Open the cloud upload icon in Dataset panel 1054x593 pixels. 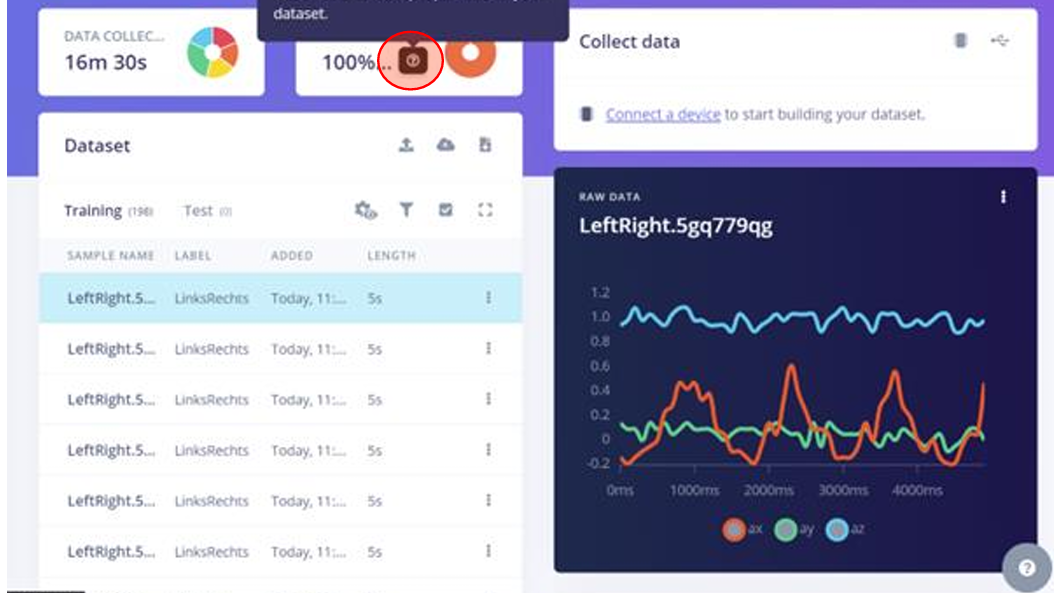pyautogui.click(x=446, y=146)
